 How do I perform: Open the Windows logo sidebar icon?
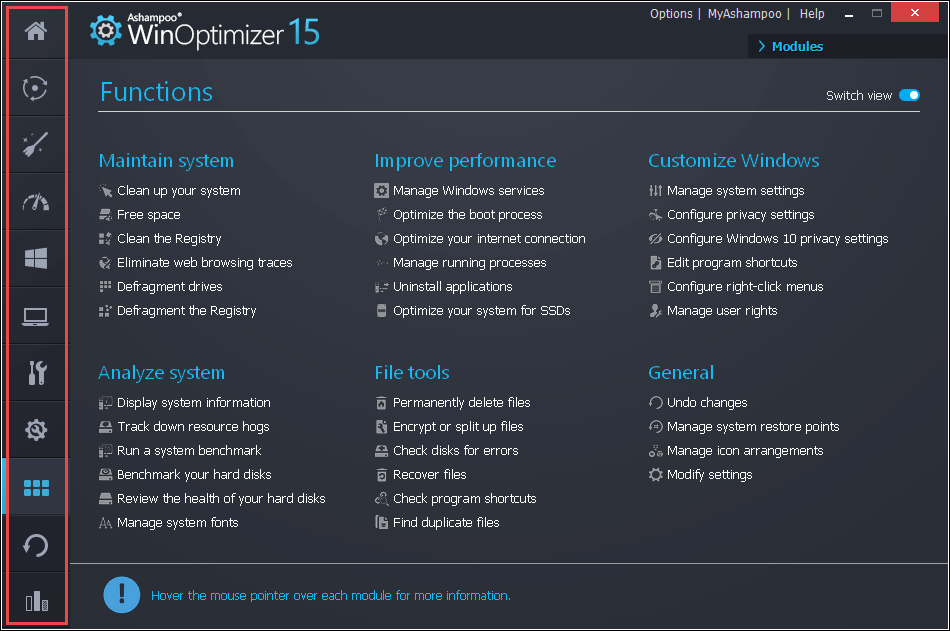(36, 259)
